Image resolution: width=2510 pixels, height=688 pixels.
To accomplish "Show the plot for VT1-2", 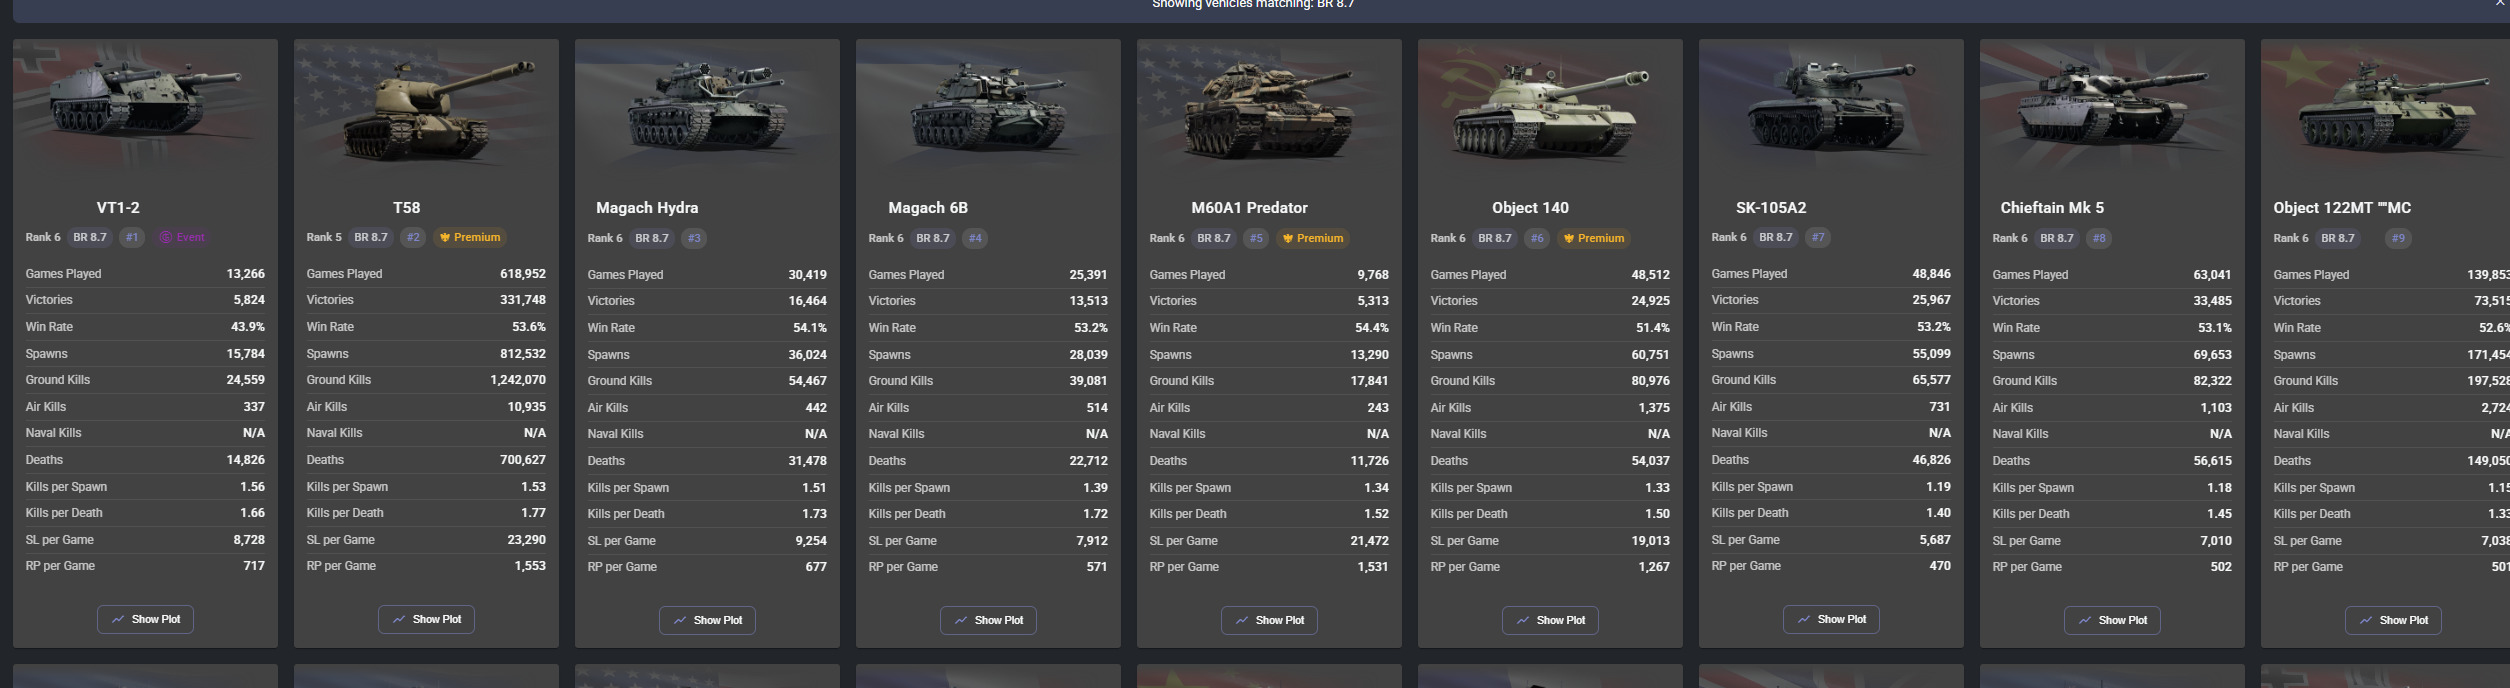I will 145,619.
